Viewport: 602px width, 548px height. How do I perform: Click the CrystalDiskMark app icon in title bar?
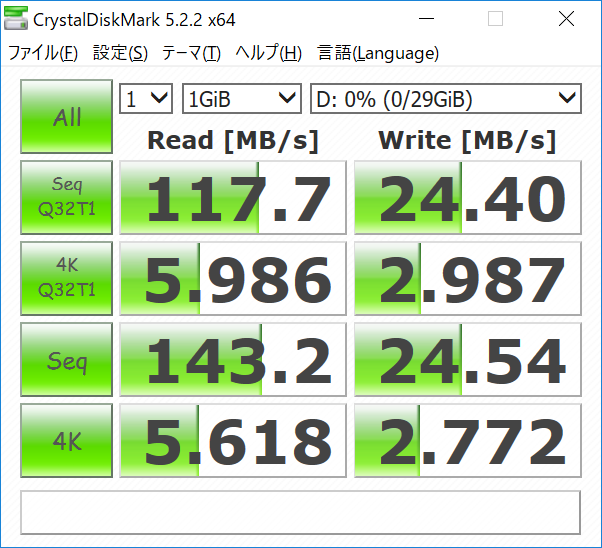[16, 18]
